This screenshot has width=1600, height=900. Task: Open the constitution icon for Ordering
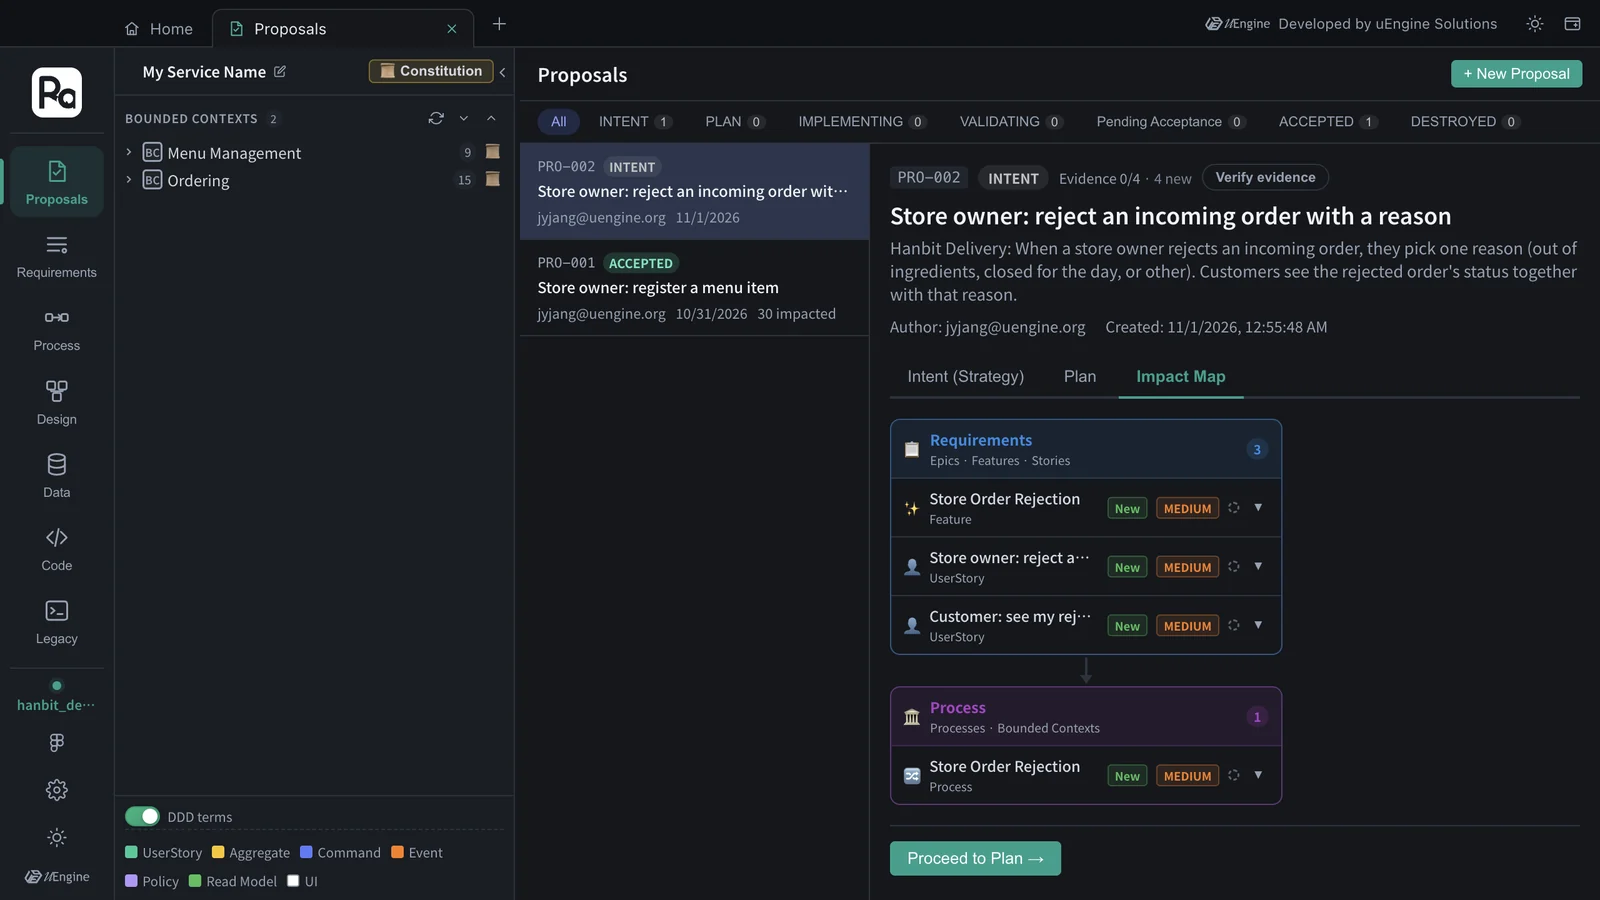click(x=492, y=180)
